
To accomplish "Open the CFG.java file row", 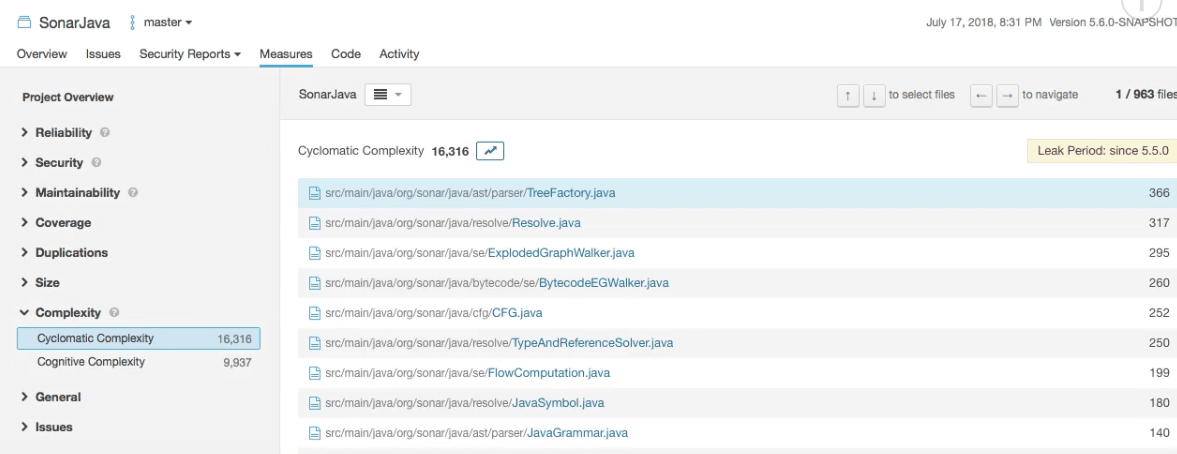I will click(x=737, y=313).
